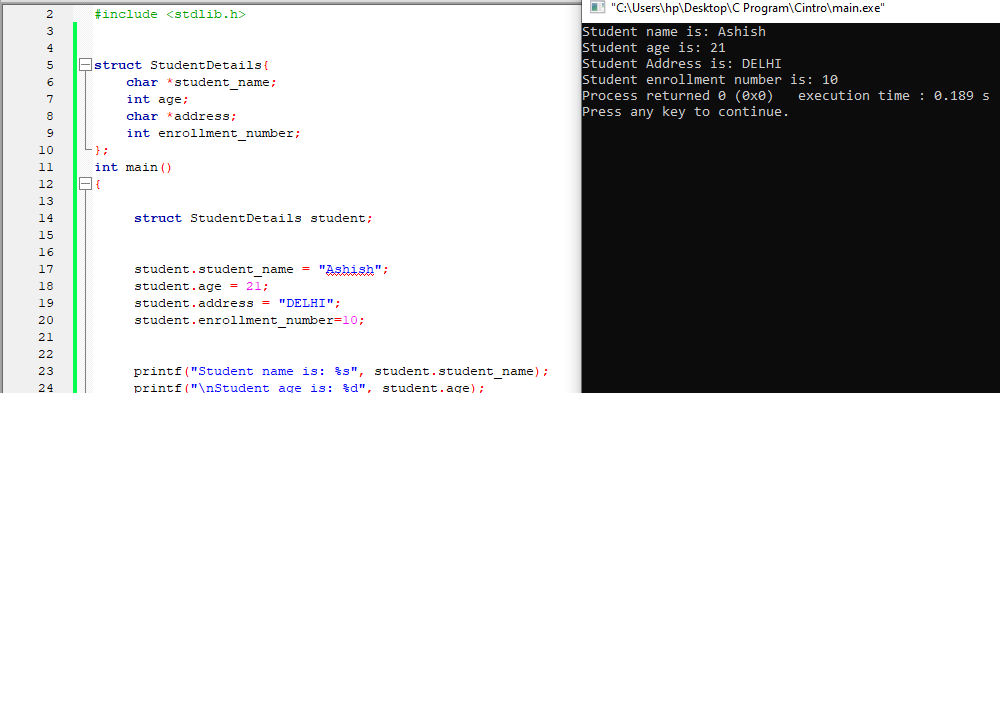Click the fold end marker at line 10

(85, 149)
